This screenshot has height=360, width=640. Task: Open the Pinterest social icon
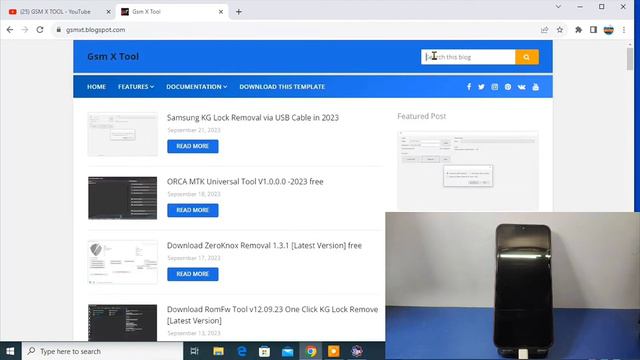pyautogui.click(x=508, y=87)
